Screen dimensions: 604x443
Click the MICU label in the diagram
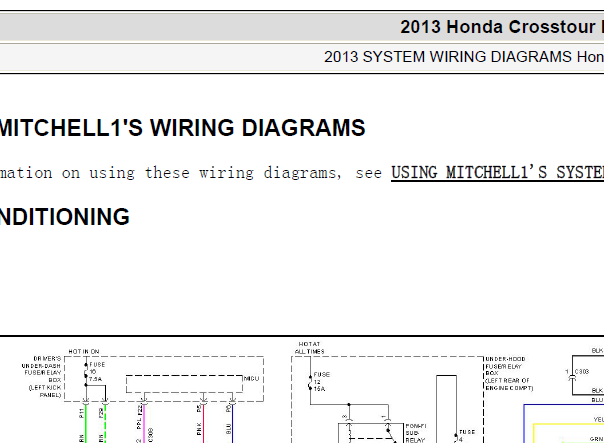(x=251, y=379)
